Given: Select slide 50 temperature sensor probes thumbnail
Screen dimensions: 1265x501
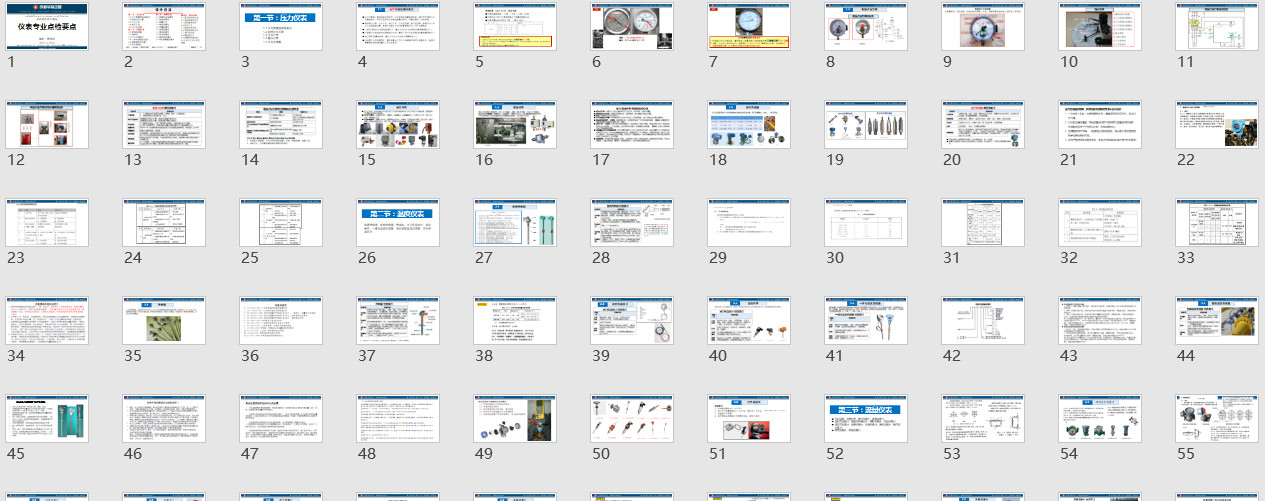Looking at the screenshot, I should click(x=632, y=419).
